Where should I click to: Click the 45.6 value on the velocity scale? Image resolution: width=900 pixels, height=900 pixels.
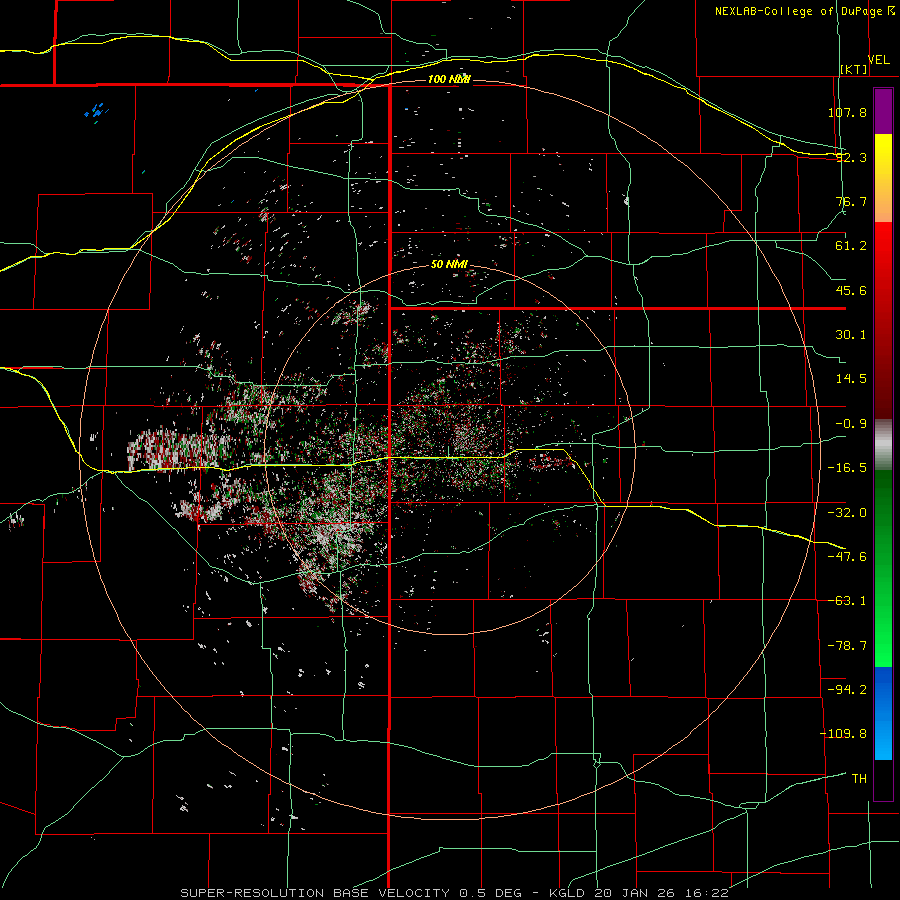[x=851, y=290]
